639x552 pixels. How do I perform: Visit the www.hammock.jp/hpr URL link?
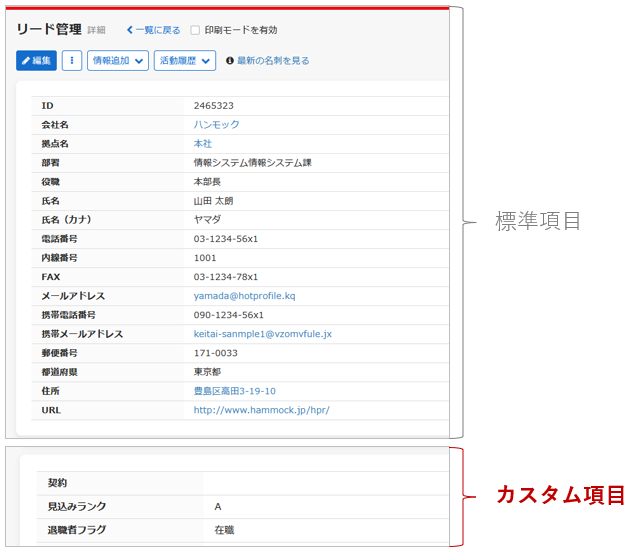tap(261, 410)
